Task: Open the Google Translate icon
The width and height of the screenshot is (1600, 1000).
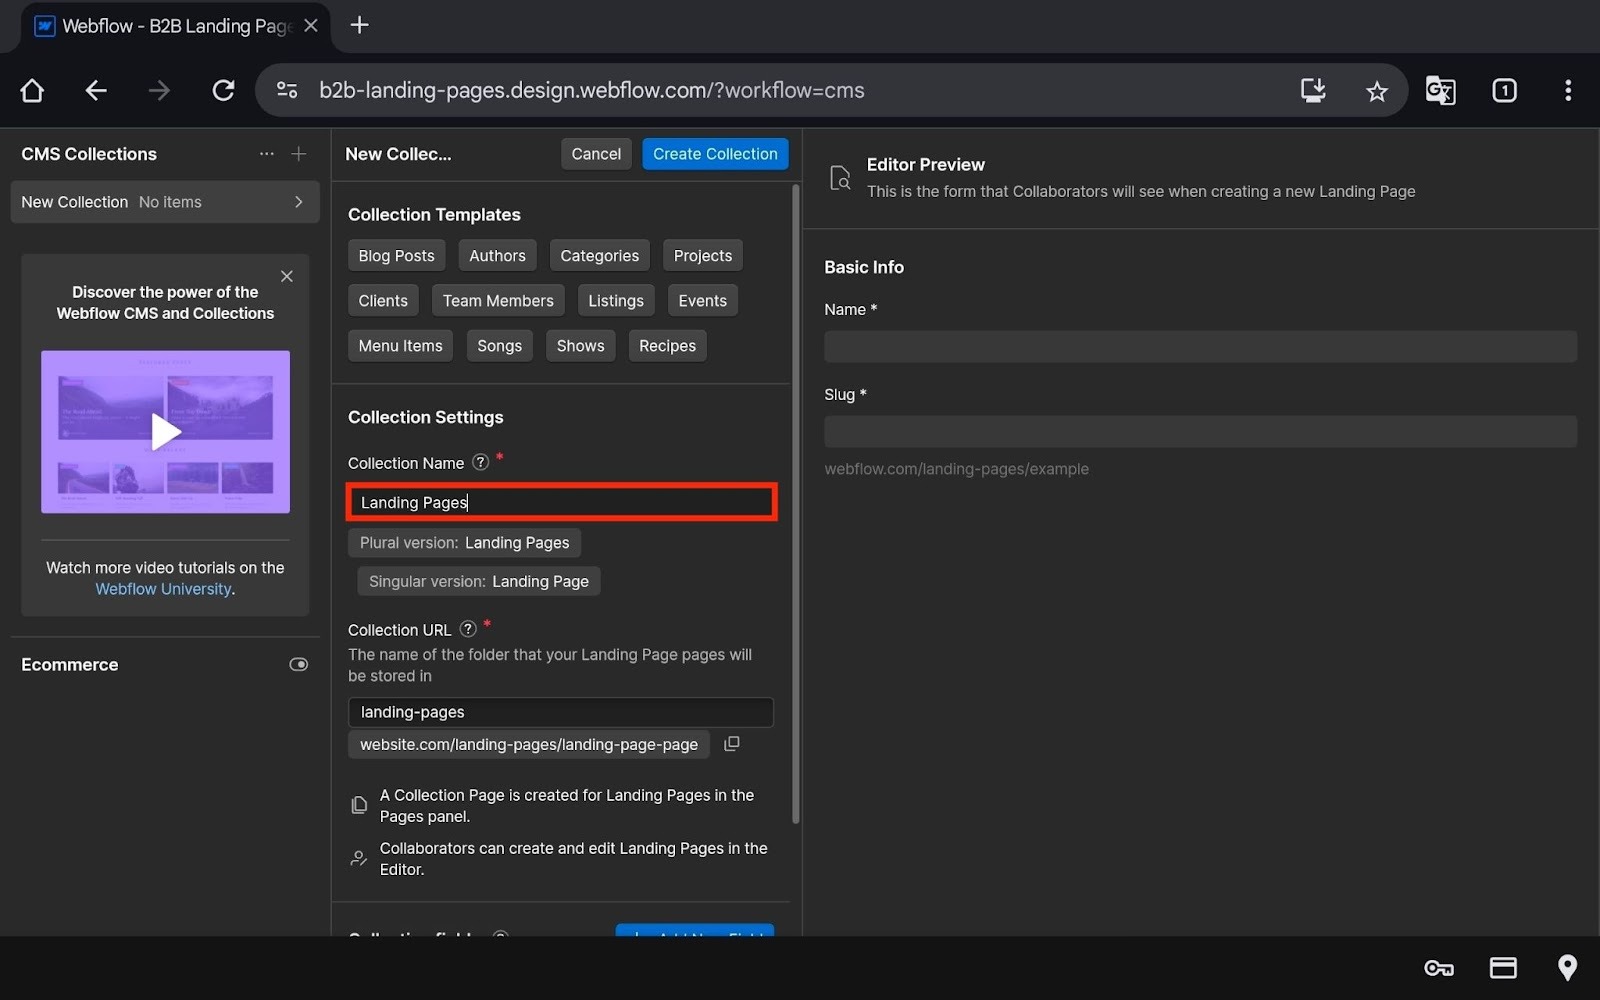Action: point(1440,91)
